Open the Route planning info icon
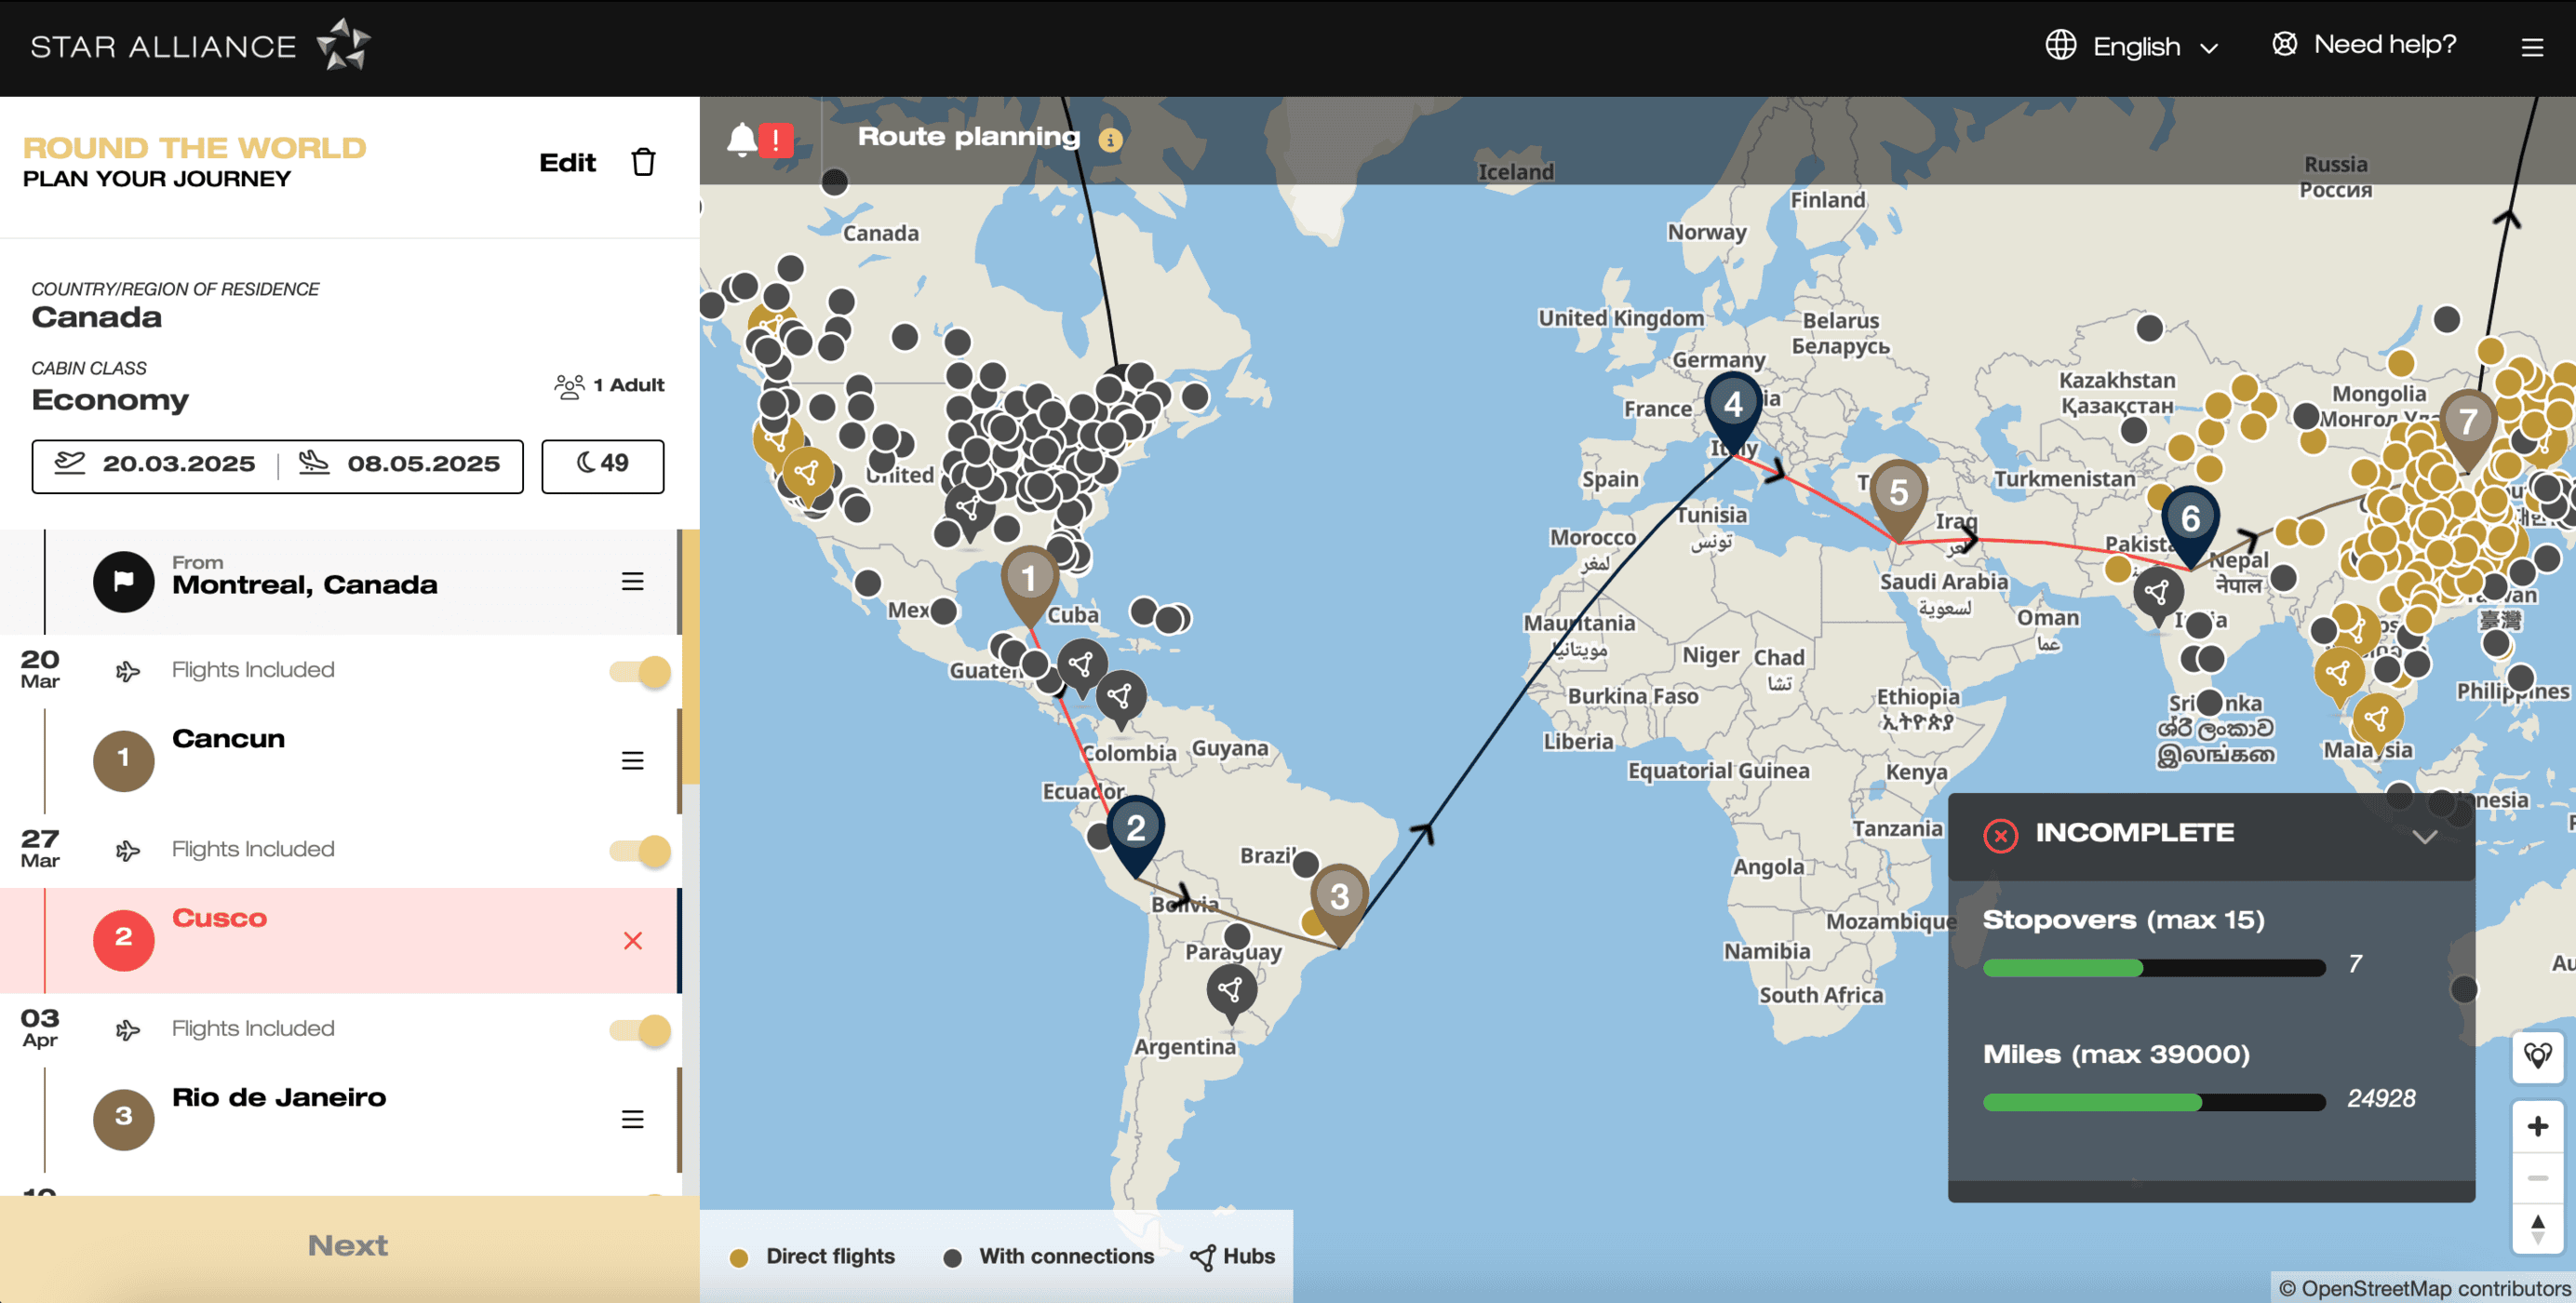The image size is (2576, 1303). click(x=1110, y=140)
